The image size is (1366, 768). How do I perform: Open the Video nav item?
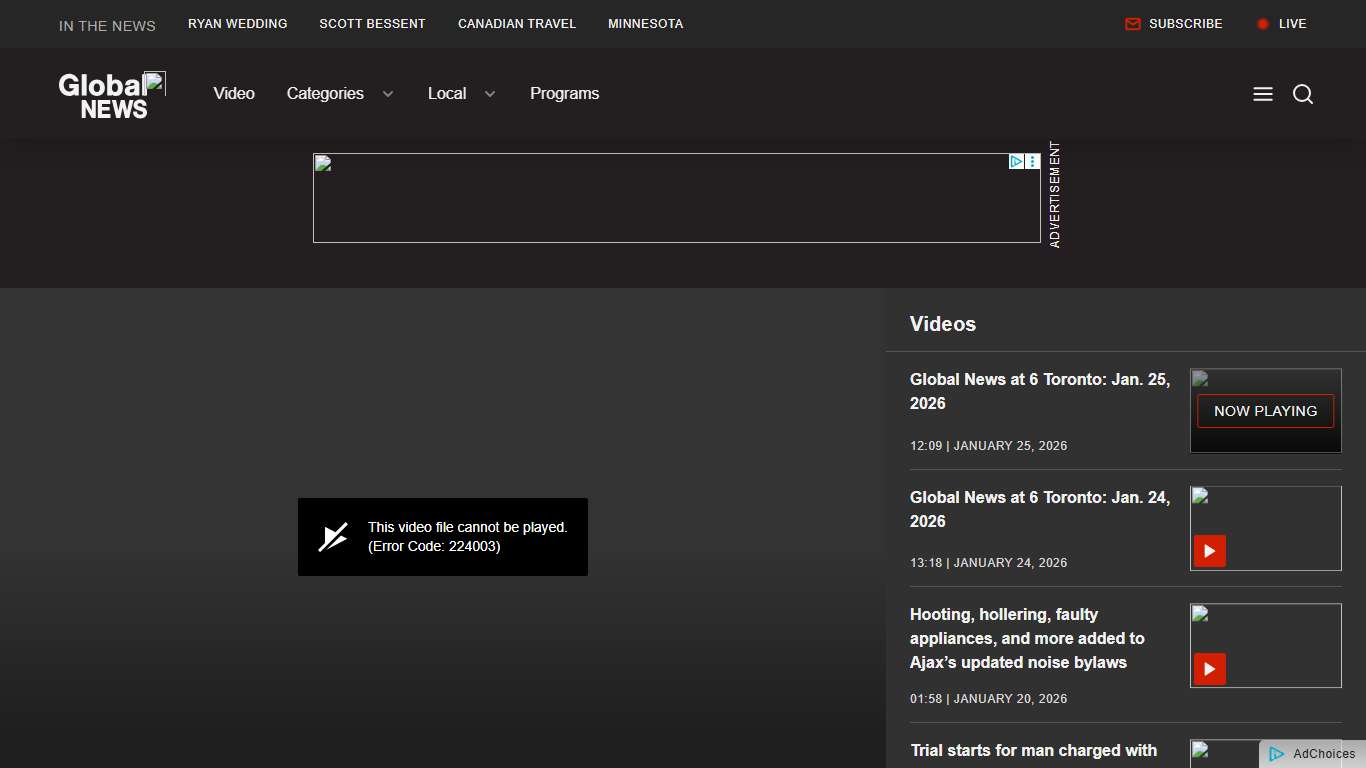(x=234, y=94)
